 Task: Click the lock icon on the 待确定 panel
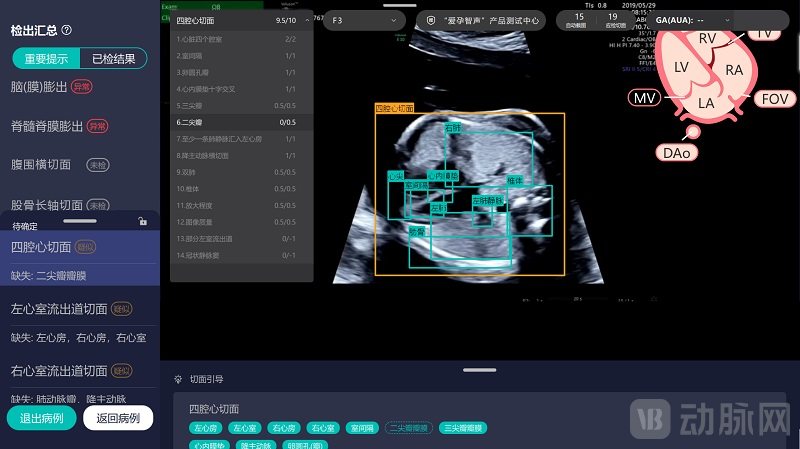[143, 222]
